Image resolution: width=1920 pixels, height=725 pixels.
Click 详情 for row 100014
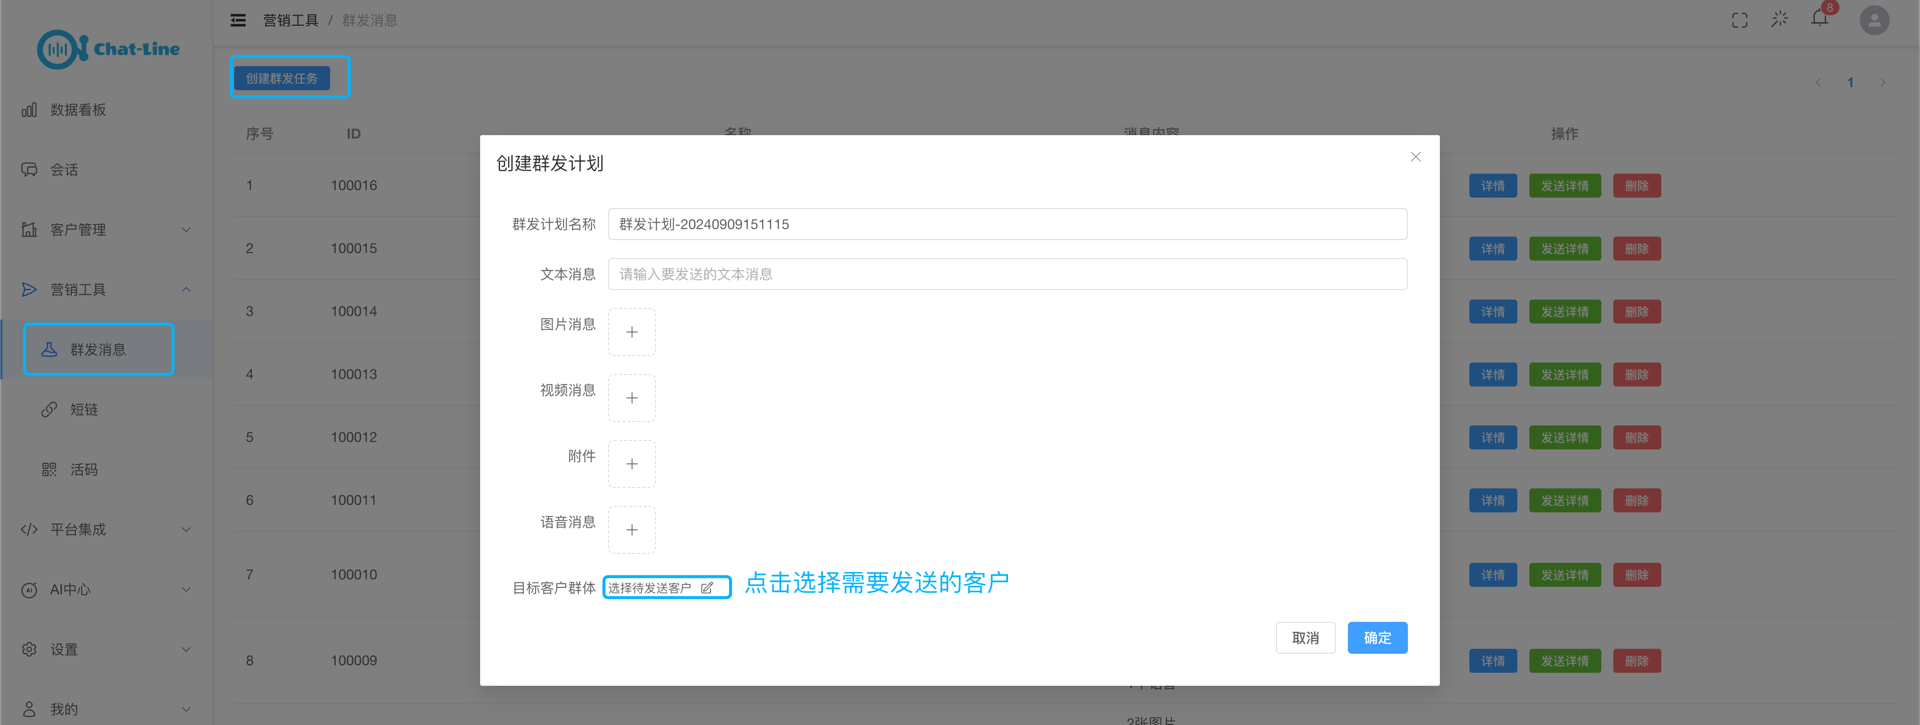(1493, 312)
